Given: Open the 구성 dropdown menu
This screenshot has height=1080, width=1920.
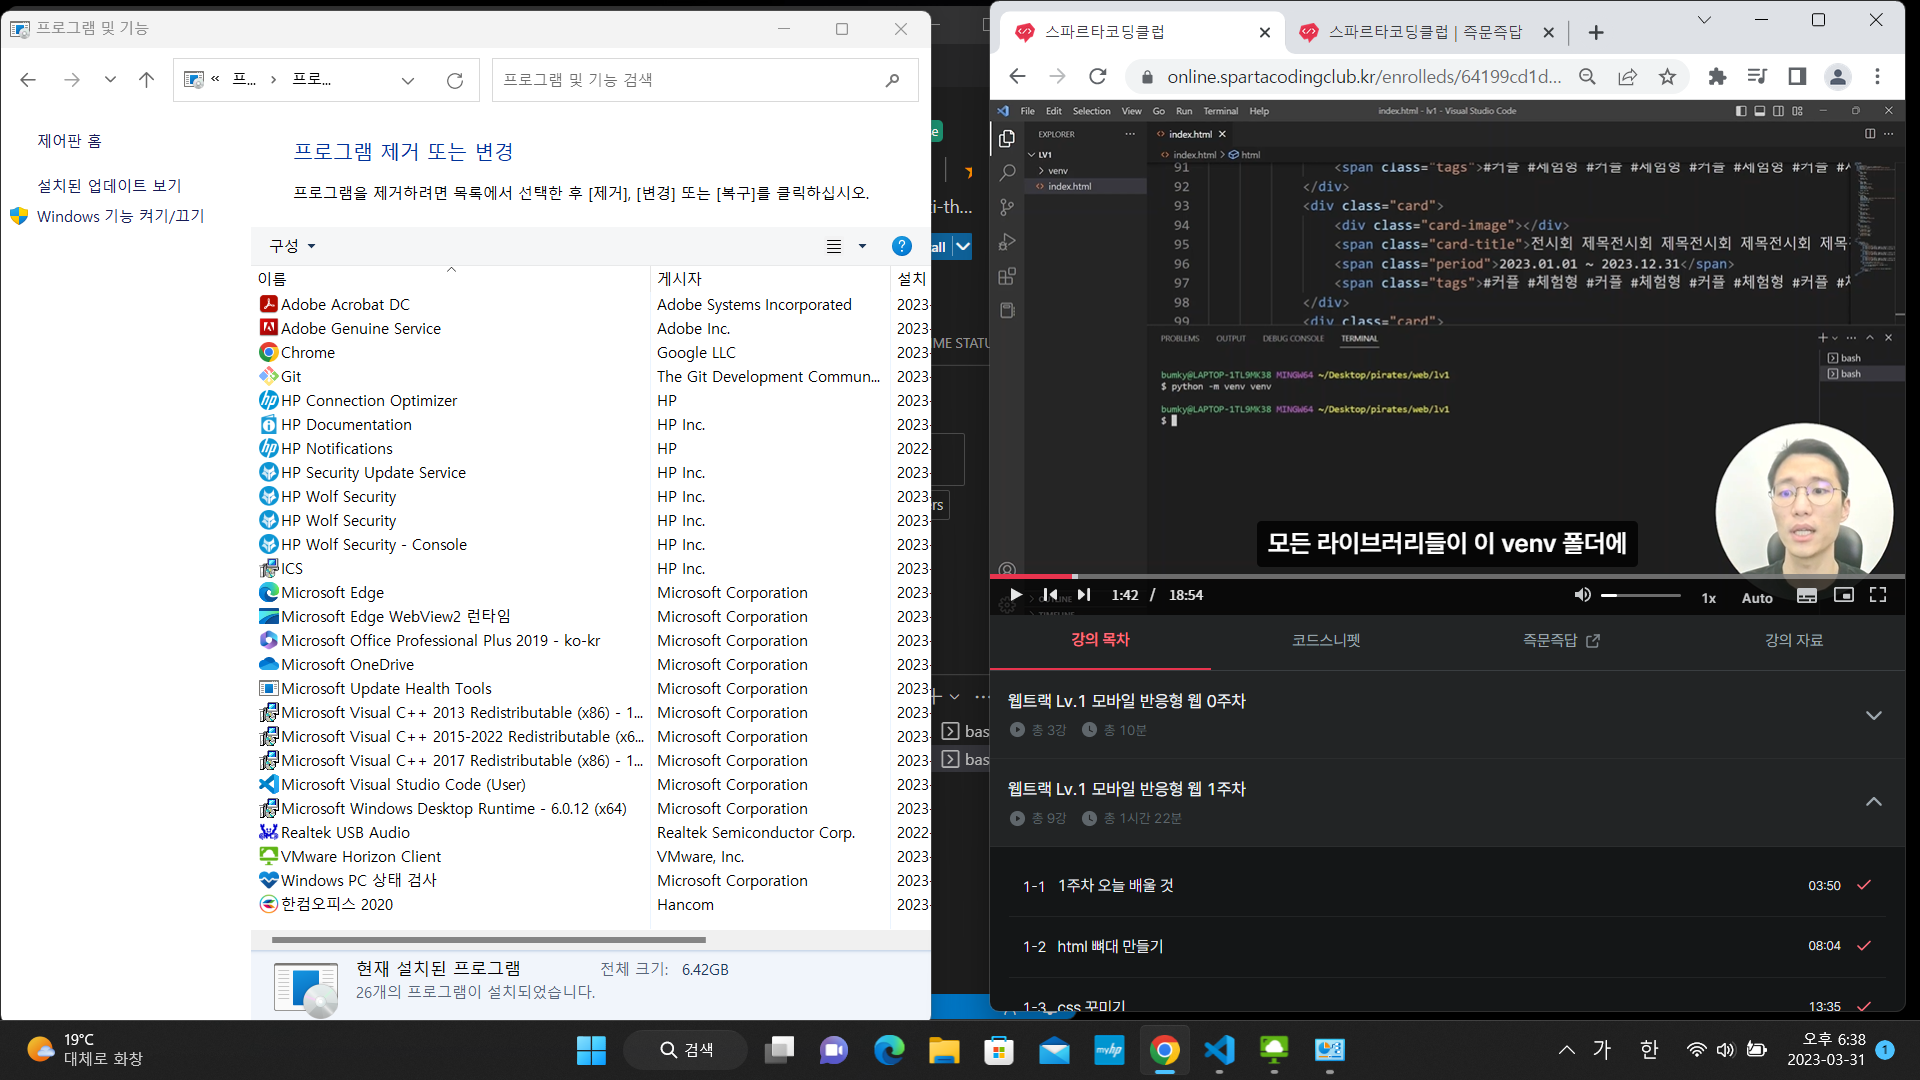Looking at the screenshot, I should click(292, 246).
